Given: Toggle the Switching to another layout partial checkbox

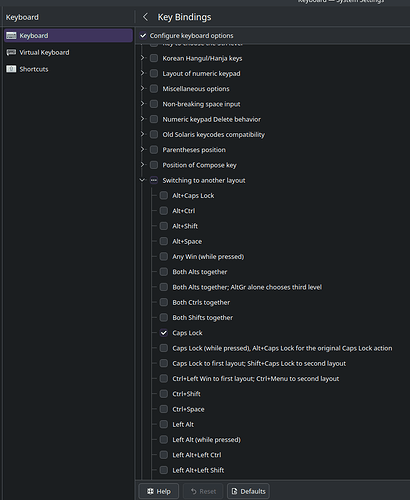Looking at the screenshot, I should 154,180.
